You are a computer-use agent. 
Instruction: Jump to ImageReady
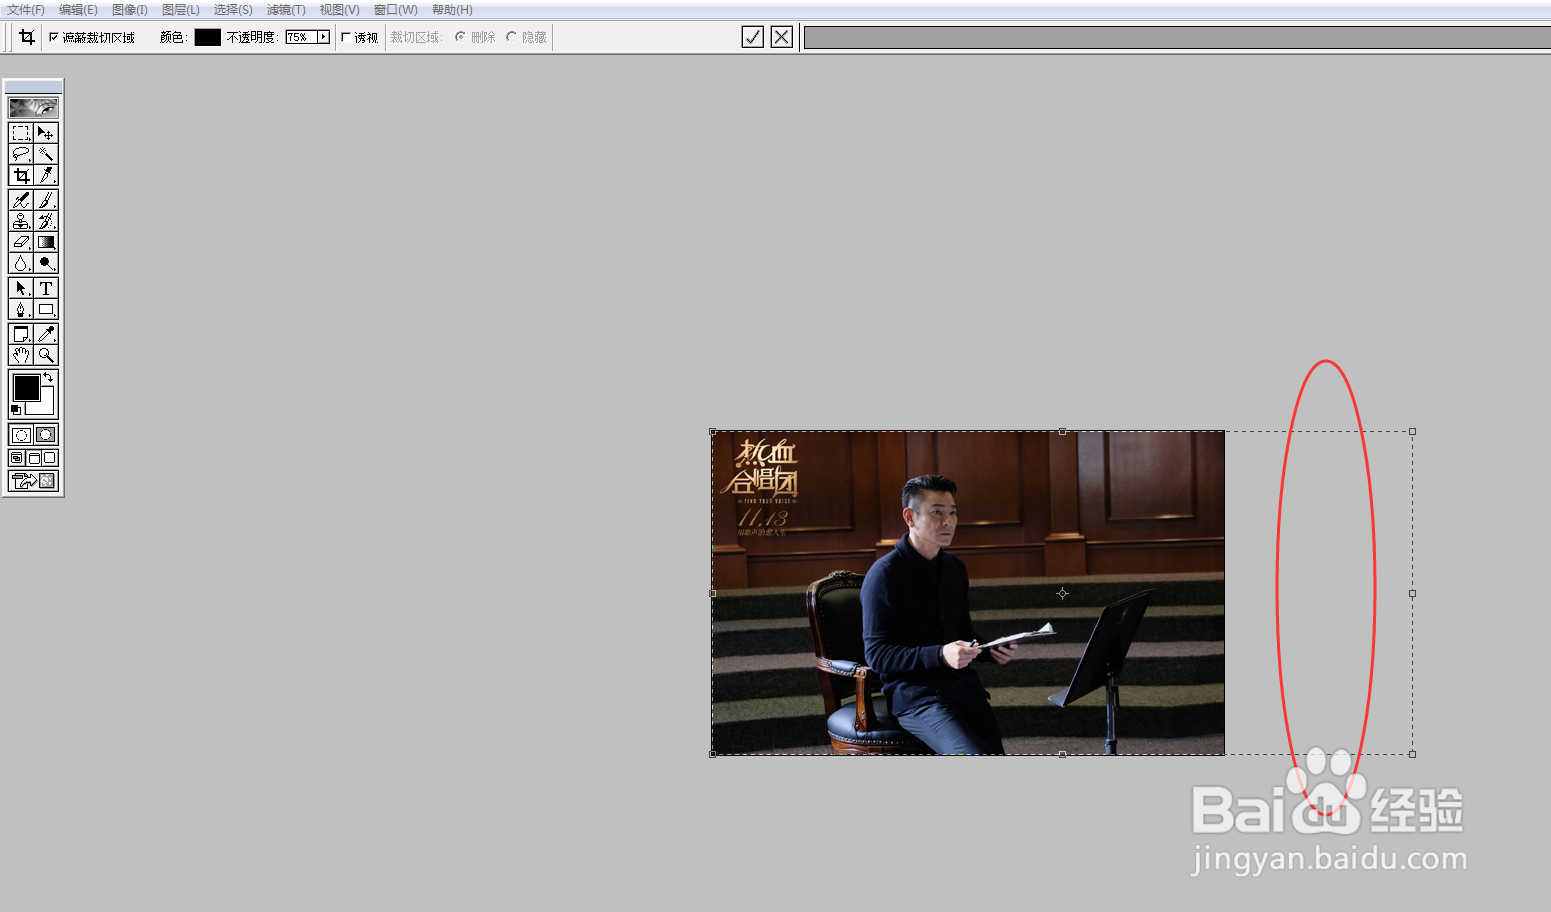33,481
